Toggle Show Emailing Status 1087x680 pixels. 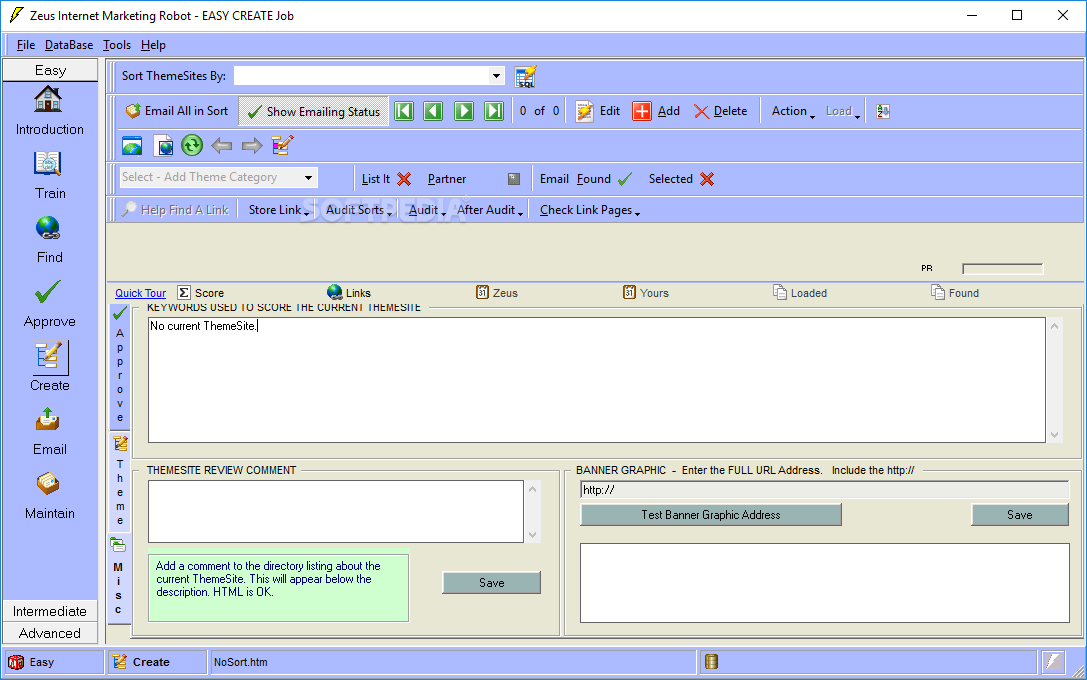pos(313,111)
